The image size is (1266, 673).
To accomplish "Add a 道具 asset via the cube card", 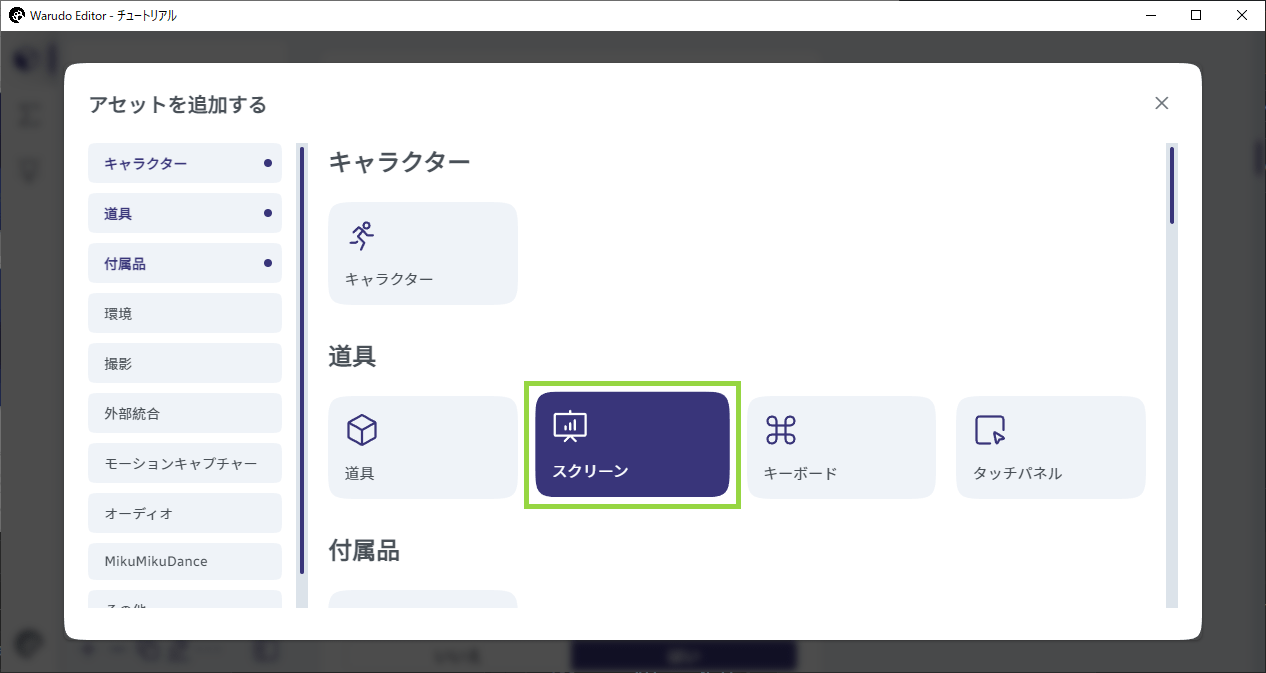I will (x=423, y=447).
